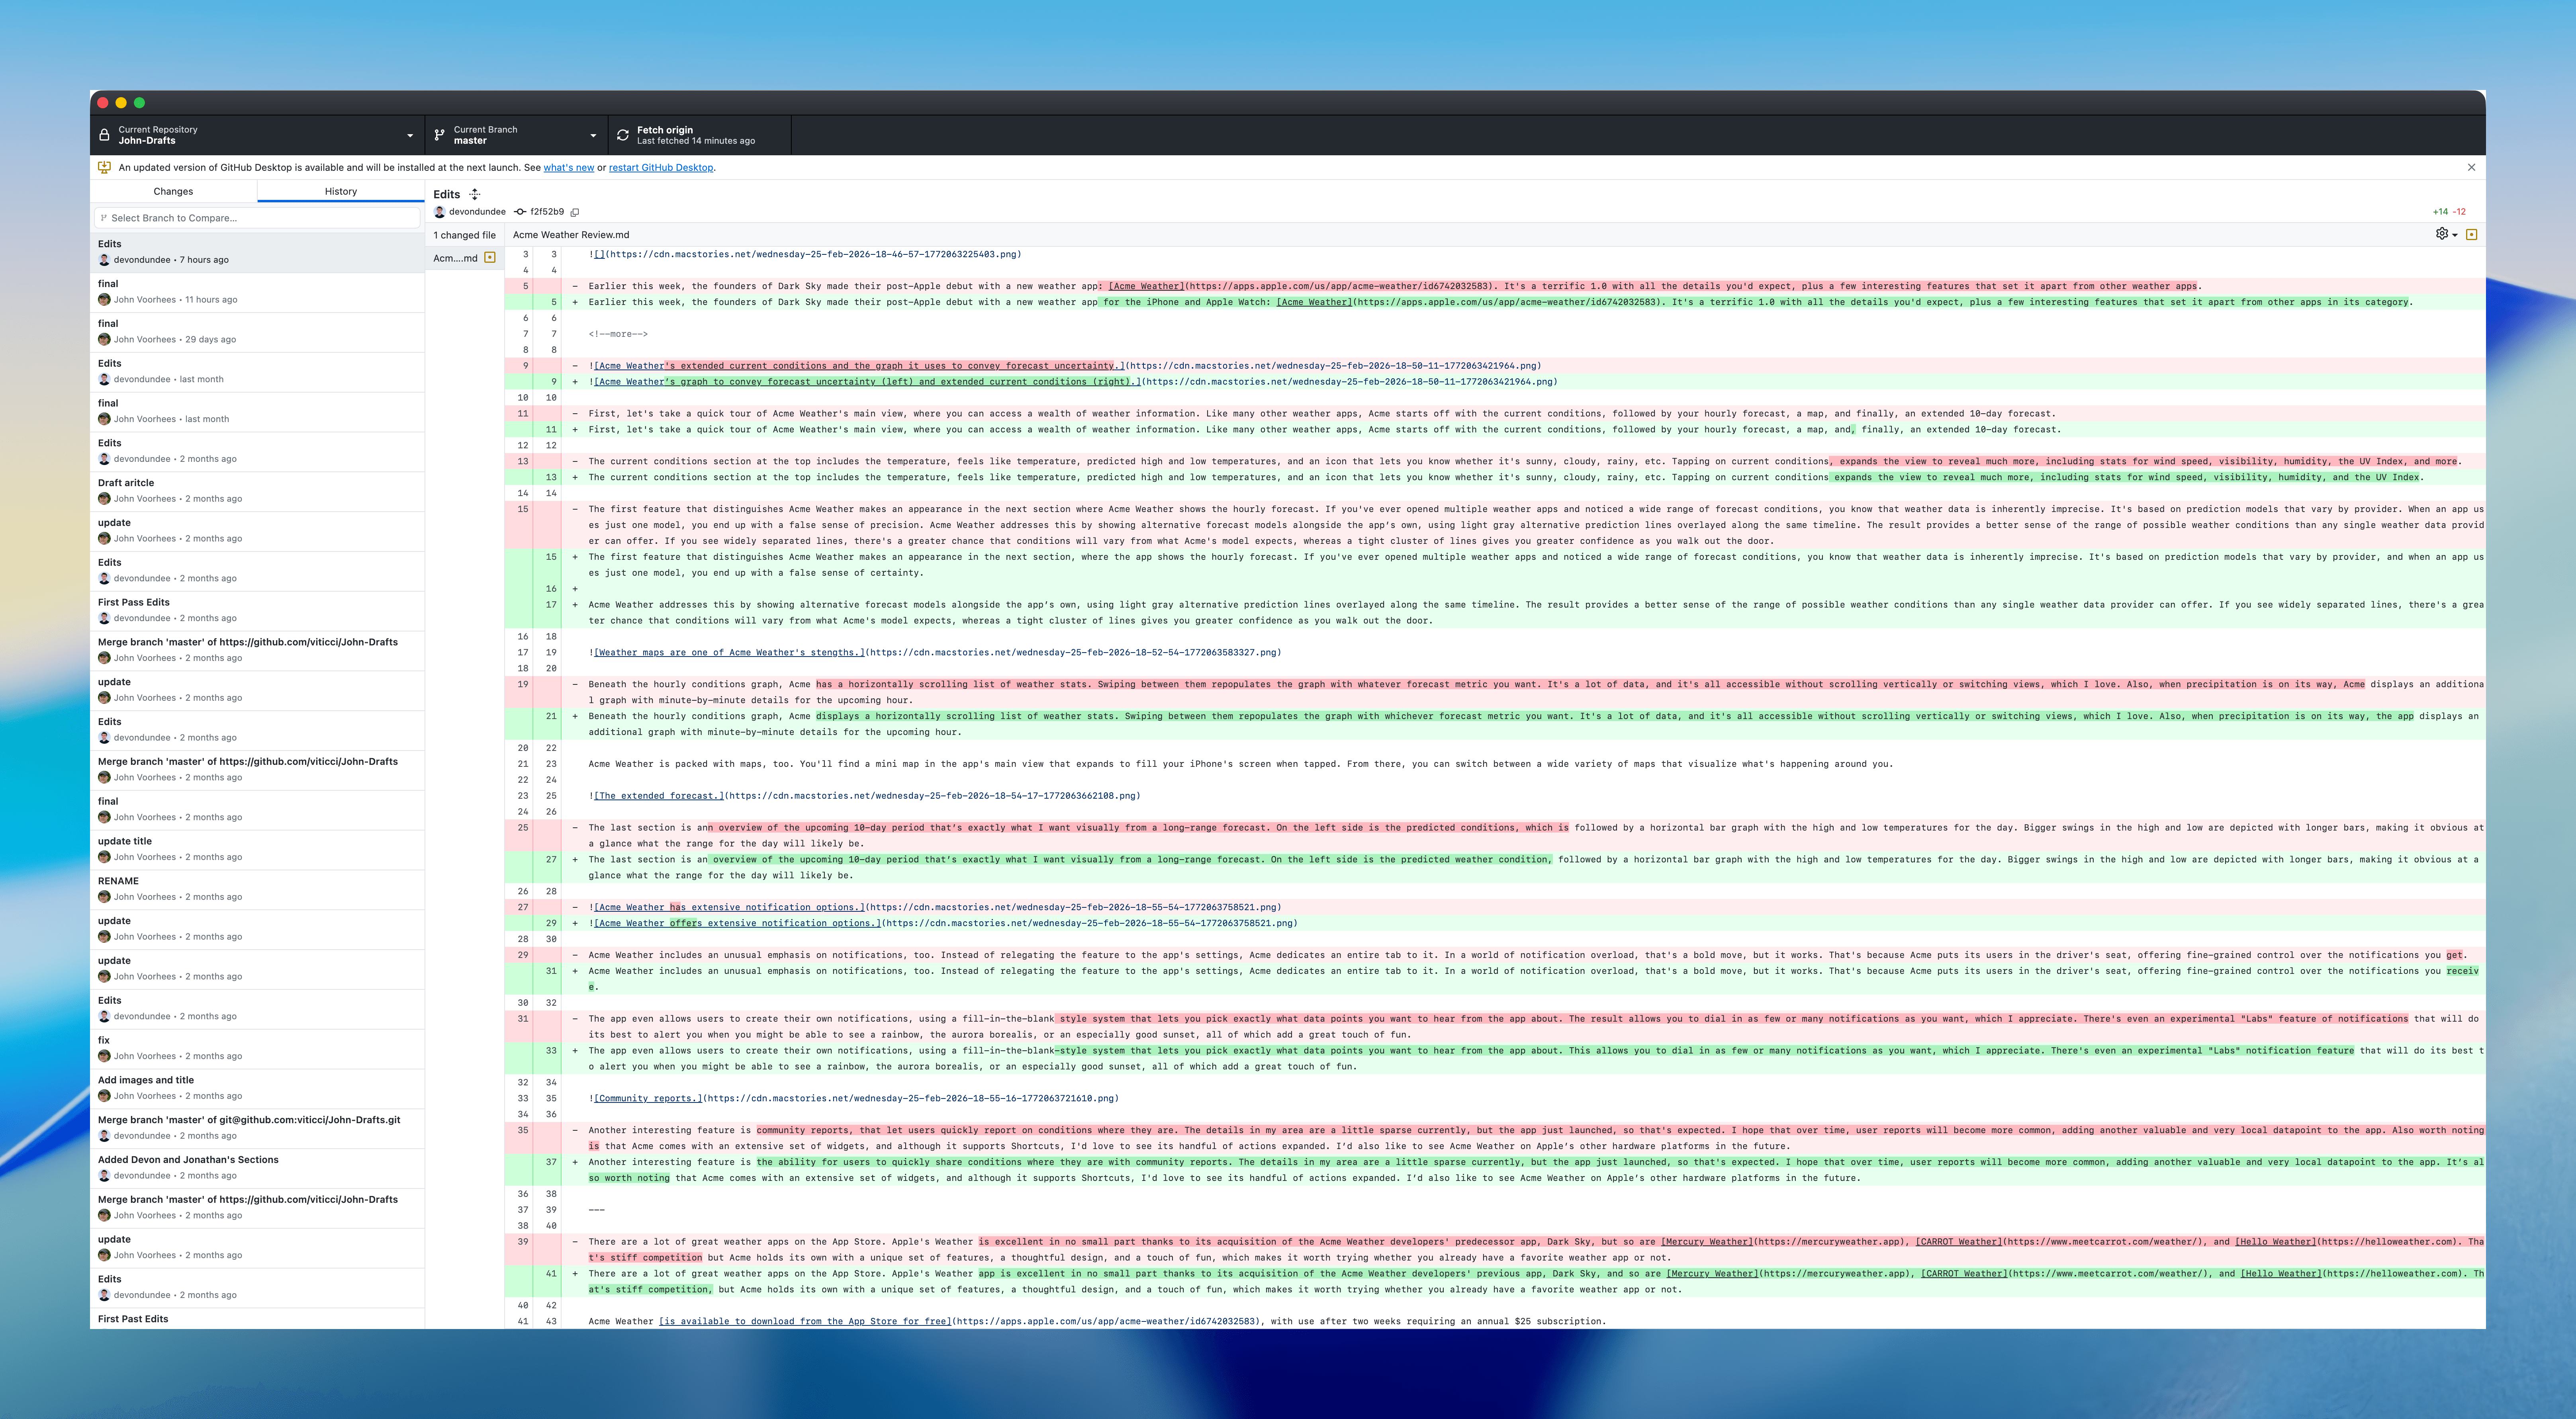Click the avatar on the 'RENAME' commit
The width and height of the screenshot is (2576, 1419).
(104, 897)
